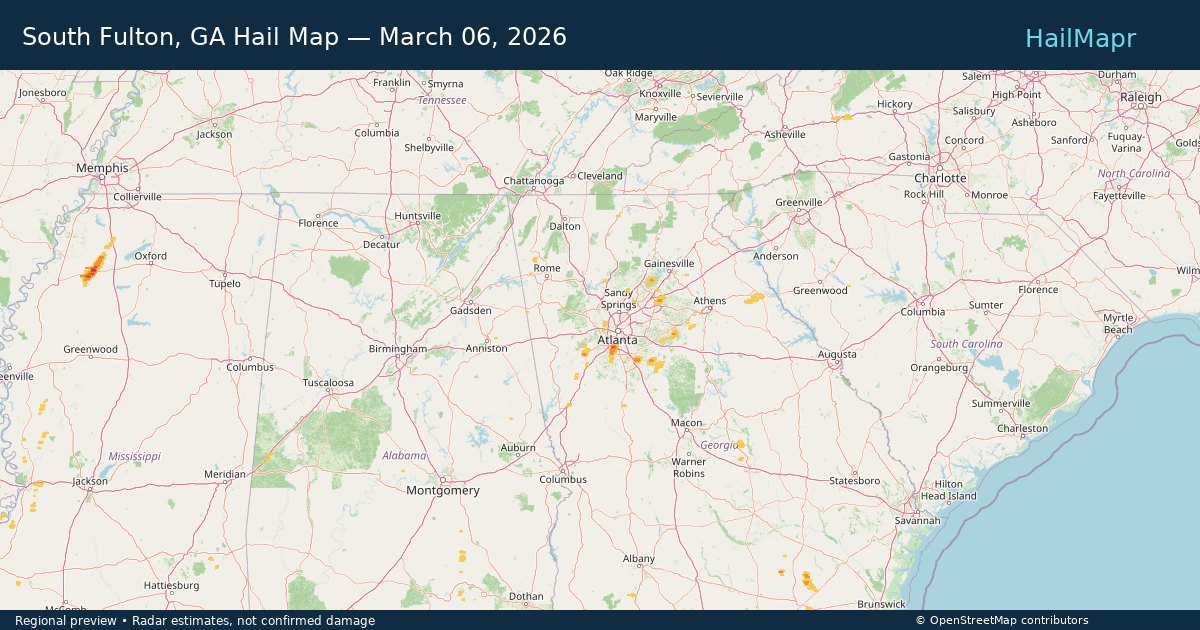Screen dimensions: 1200x630
Task: Click the hail core south of Atlanta
Action: click(x=612, y=351)
